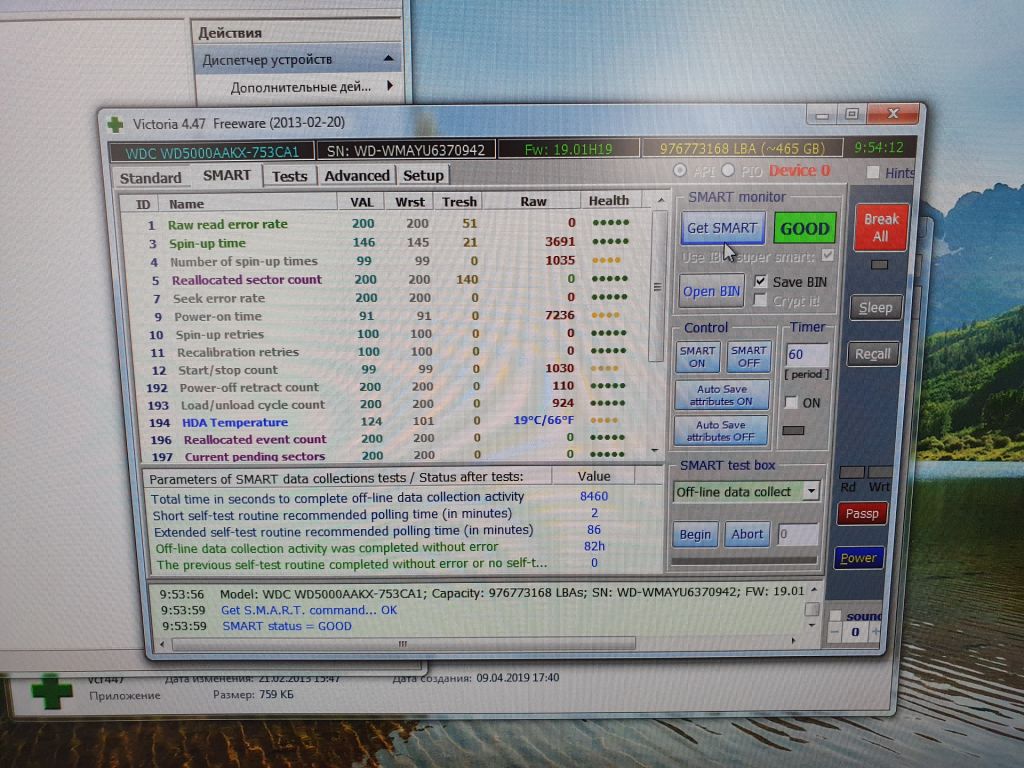Click the SMART test progress bar

pos(744,560)
